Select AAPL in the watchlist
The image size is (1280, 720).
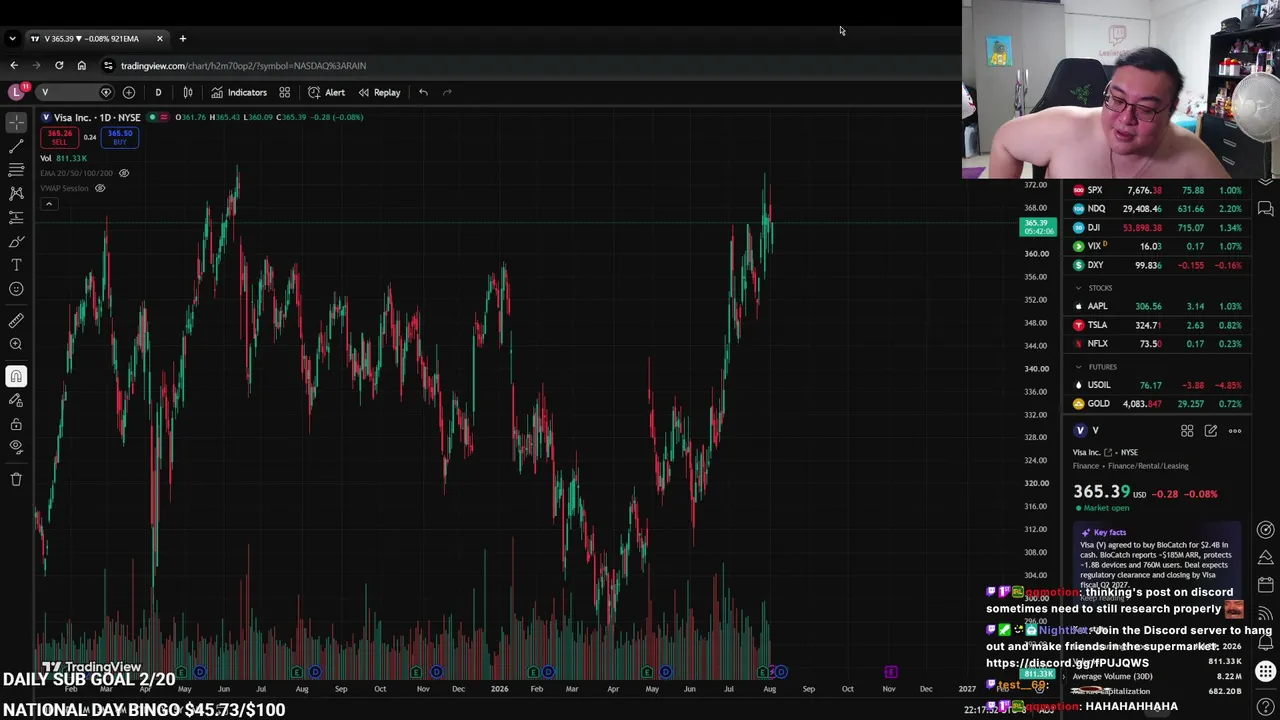(x=1157, y=306)
